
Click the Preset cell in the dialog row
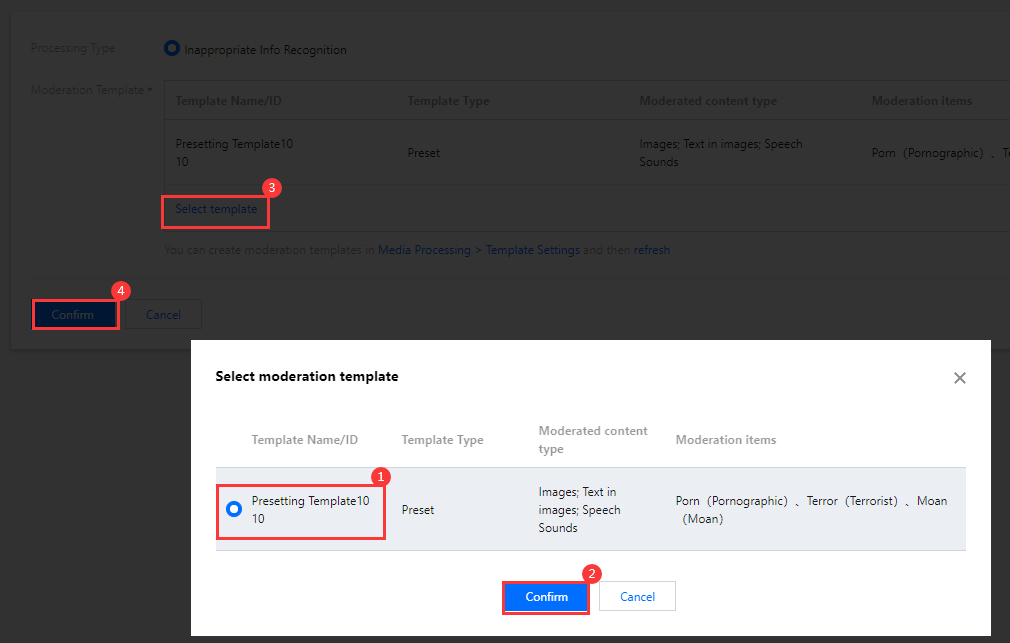pos(418,509)
